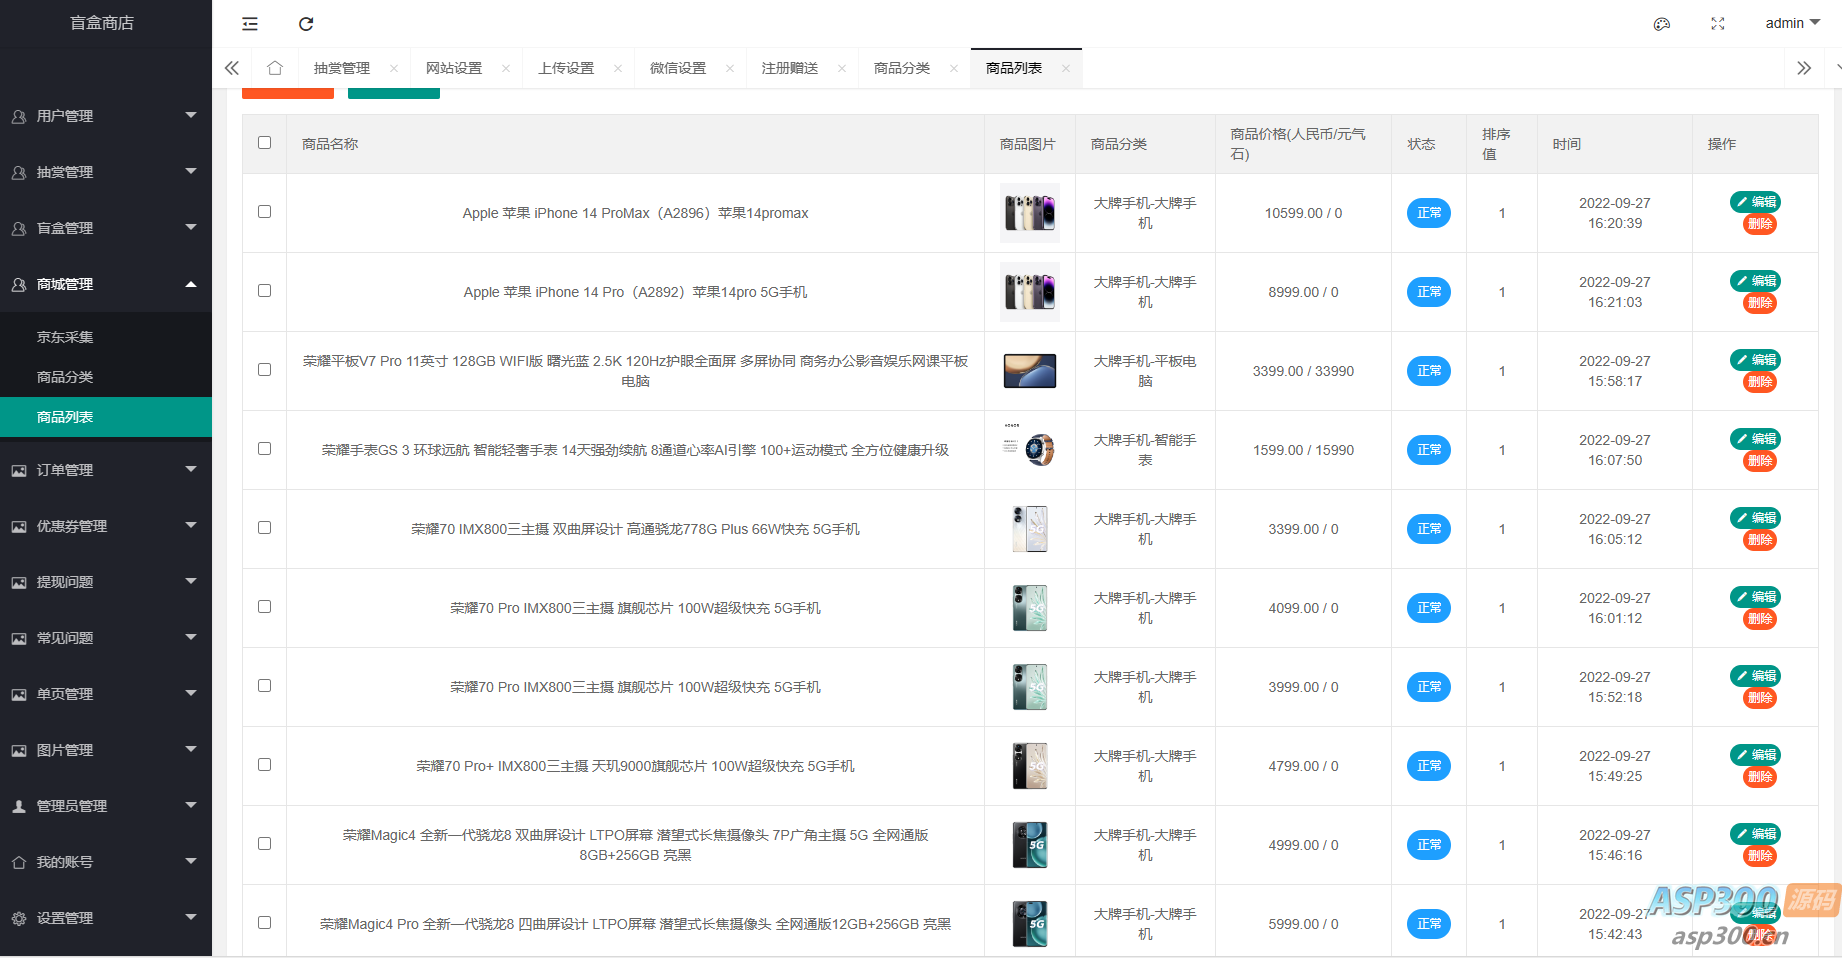Click the 订单管理 sidebar icon
The width and height of the screenshot is (1842, 958).
(19, 470)
